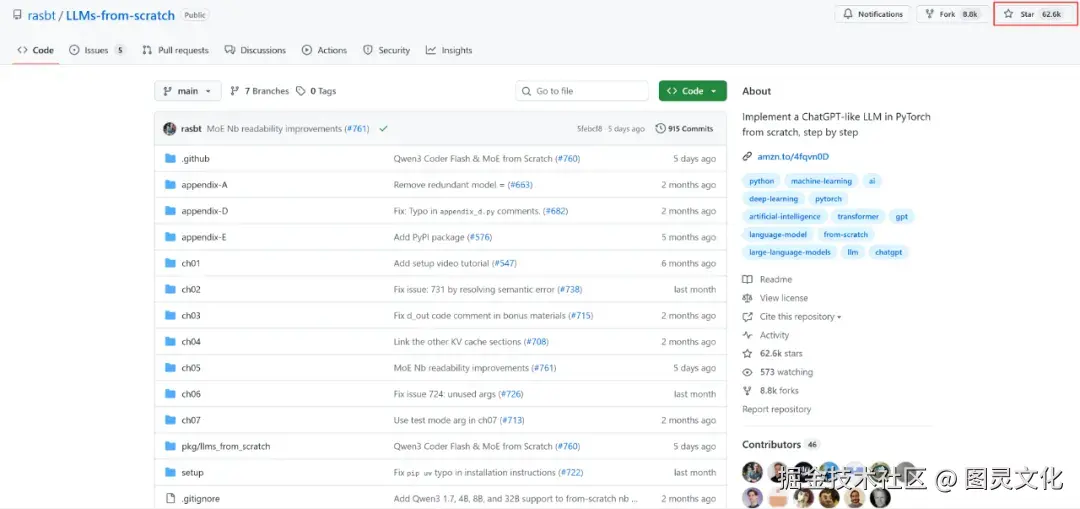The image size is (1080, 509).
Task: View 915 Commits history
Action: pyautogui.click(x=685, y=129)
